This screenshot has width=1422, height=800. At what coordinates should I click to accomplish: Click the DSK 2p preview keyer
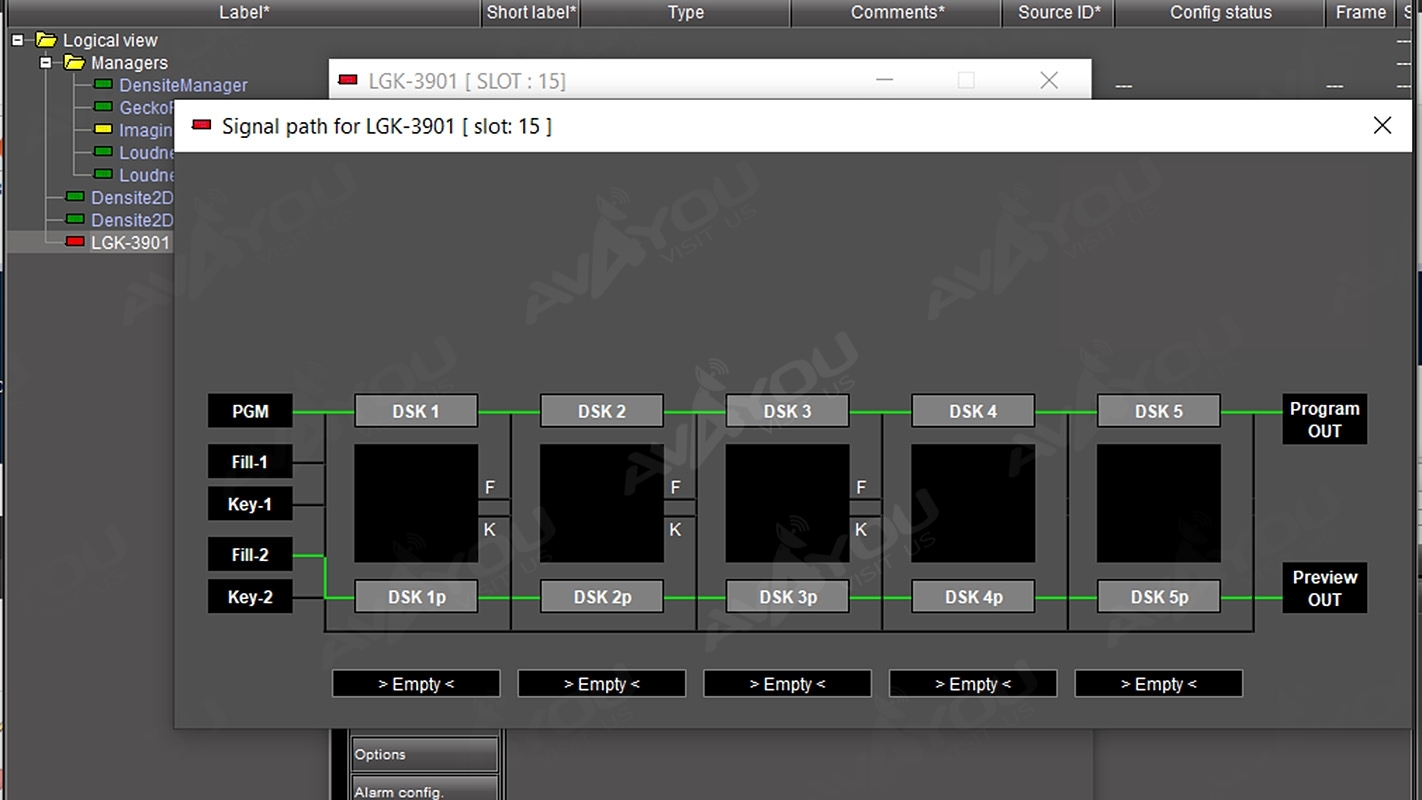tap(602, 597)
